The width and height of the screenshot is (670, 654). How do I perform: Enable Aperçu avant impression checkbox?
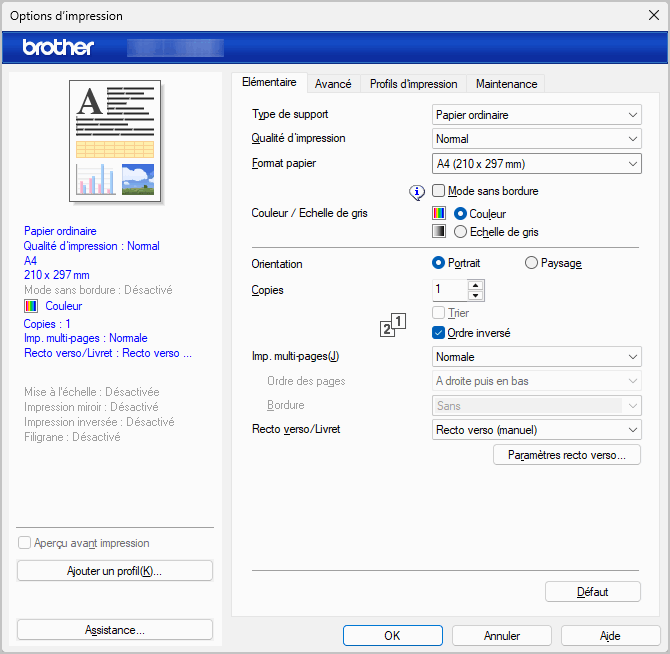click(x=24, y=543)
